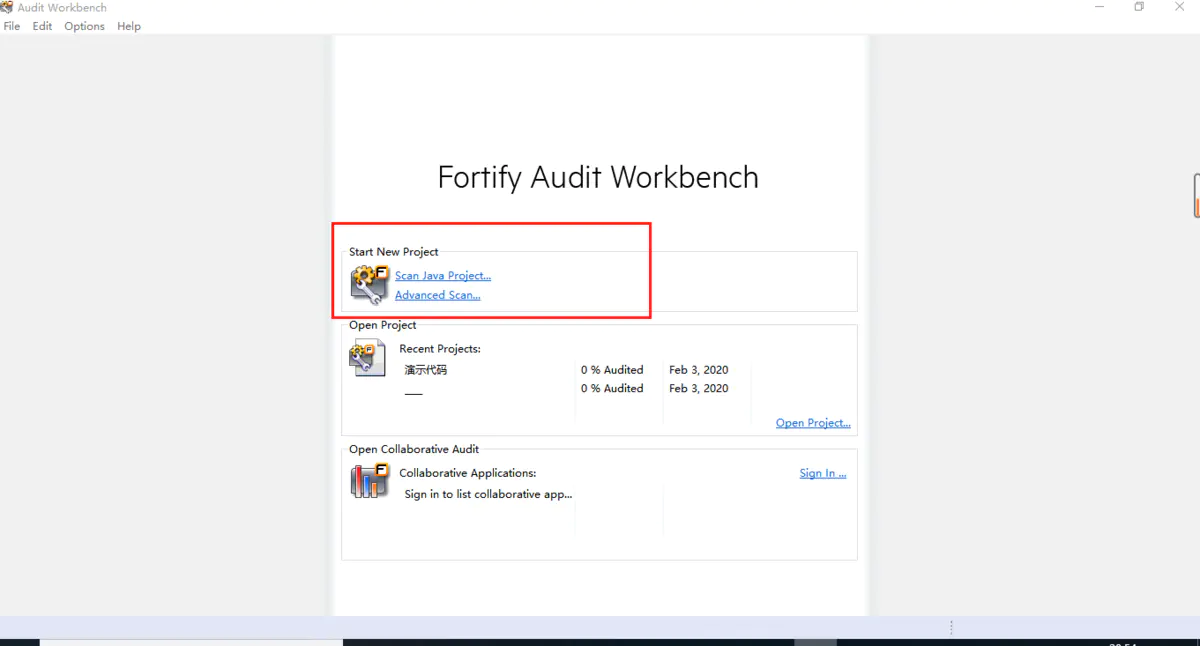Screen dimensions: 1200x646
Task: Click the Recent Projects label
Action: tap(440, 349)
